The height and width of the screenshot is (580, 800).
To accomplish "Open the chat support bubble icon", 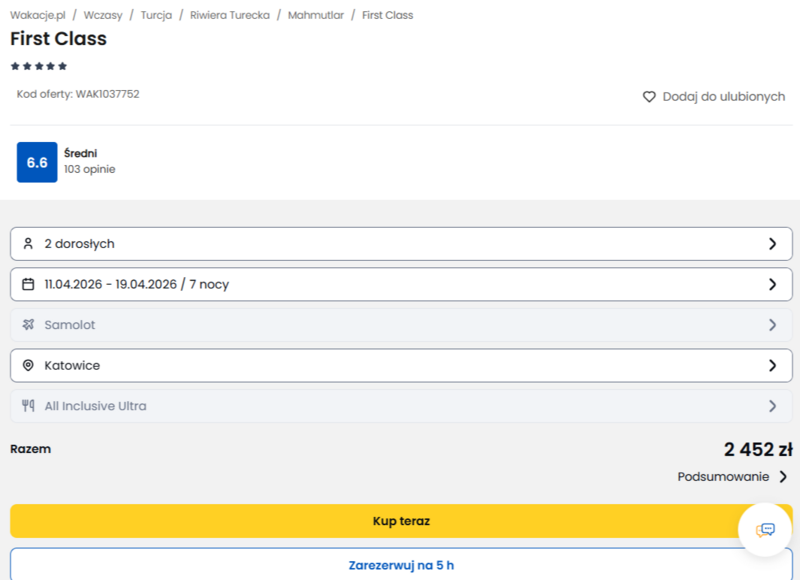I will [765, 530].
